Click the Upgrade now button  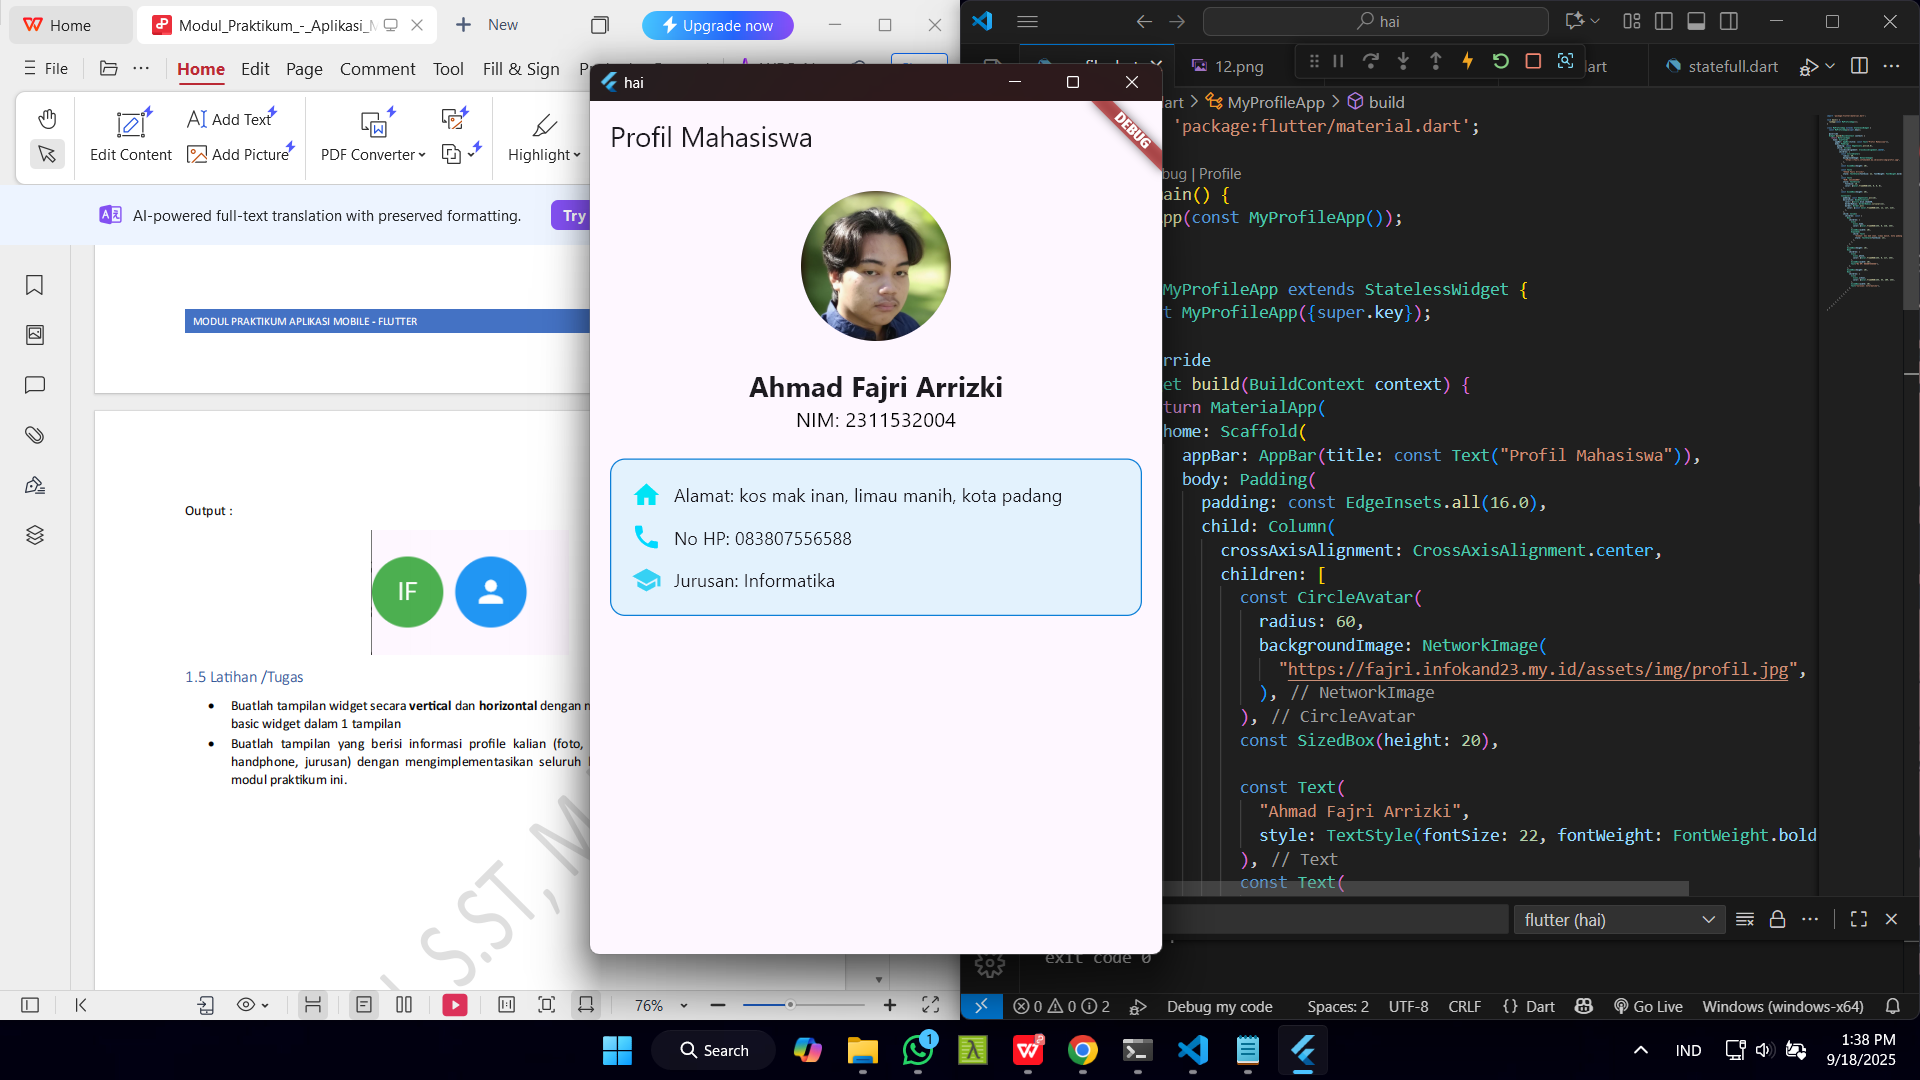point(718,25)
